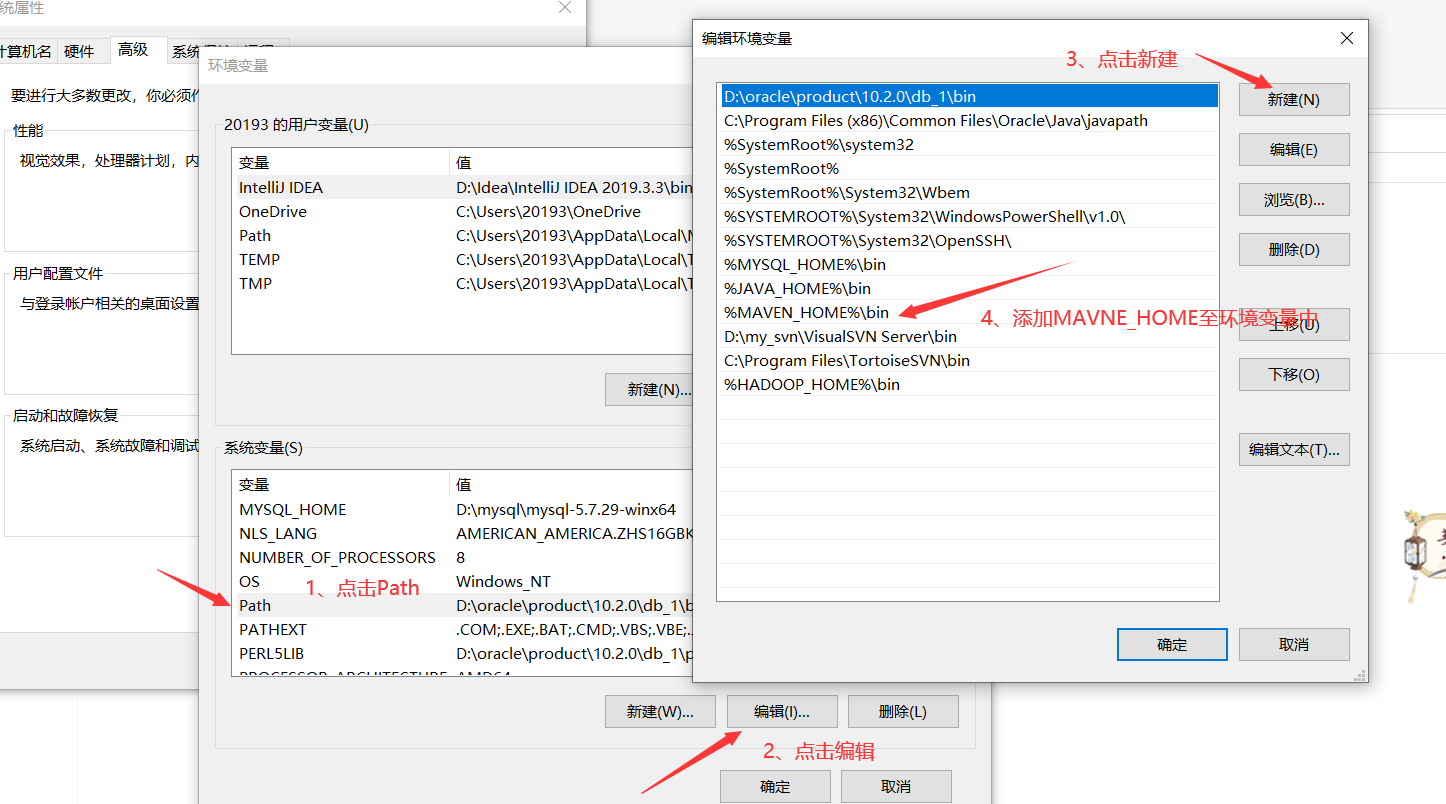Click the 删除(D) button in edit dialog
This screenshot has height=804, width=1446.
pos(1294,250)
